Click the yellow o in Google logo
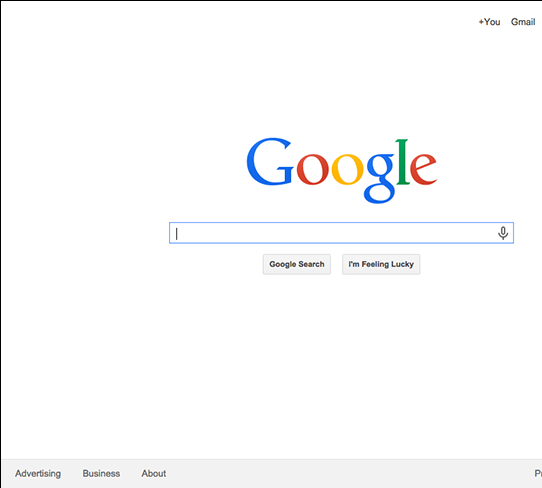The width and height of the screenshot is (542, 488). (347, 169)
